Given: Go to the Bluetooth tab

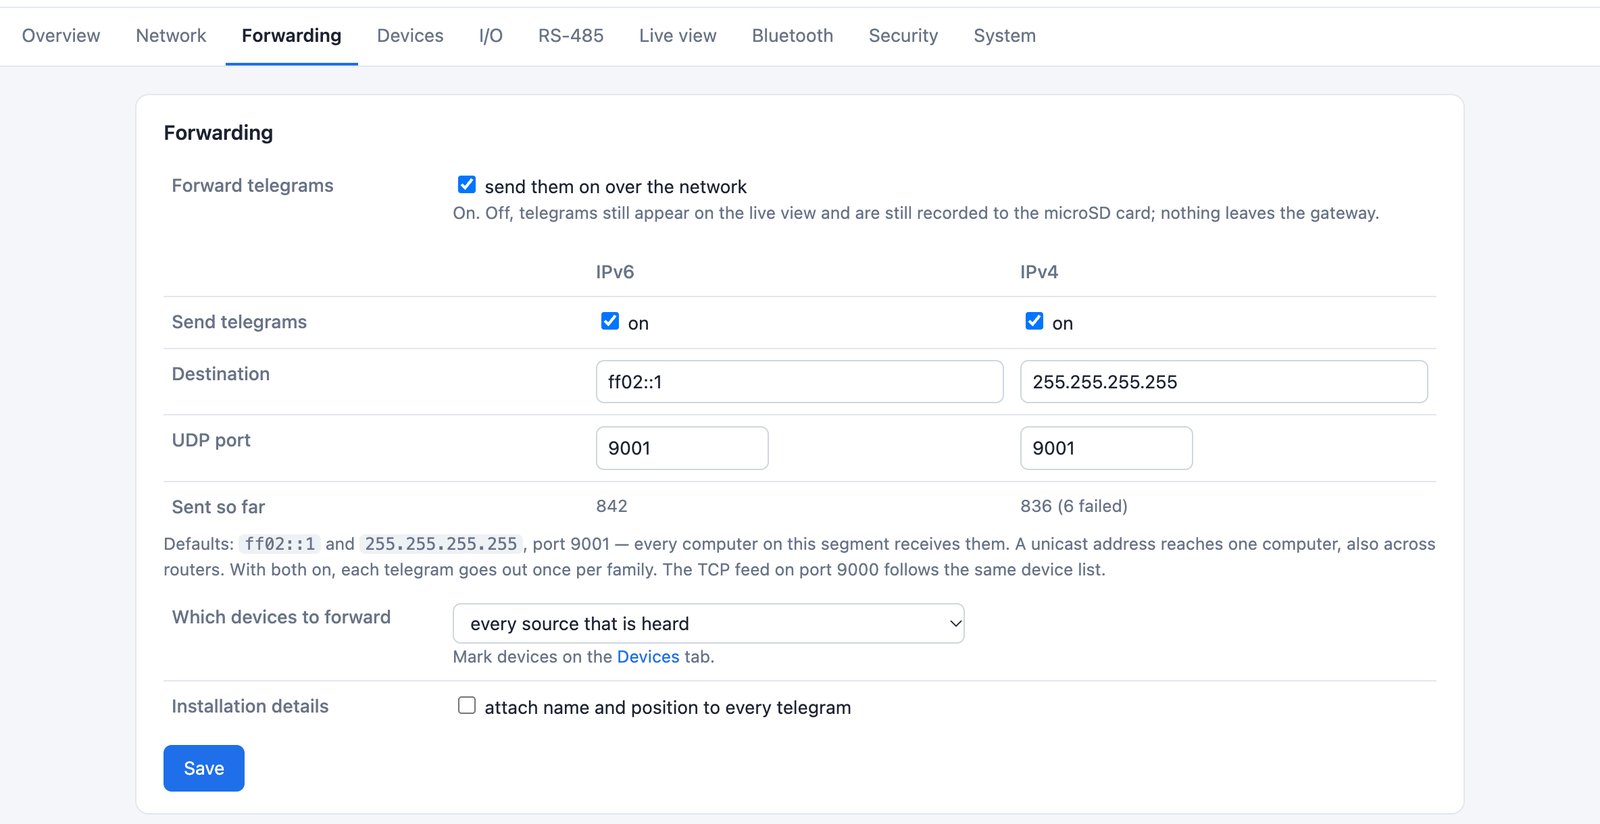Looking at the screenshot, I should [793, 36].
